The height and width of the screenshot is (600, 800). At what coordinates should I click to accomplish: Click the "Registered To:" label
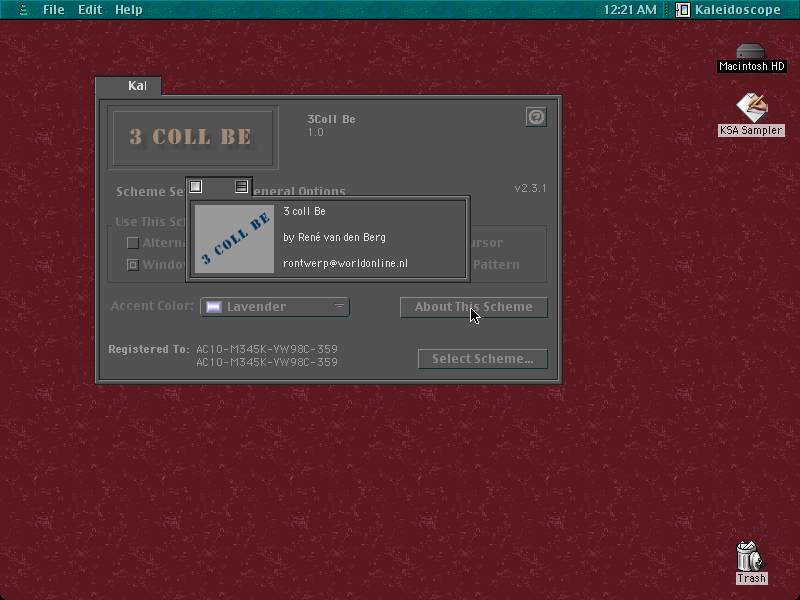(x=149, y=349)
